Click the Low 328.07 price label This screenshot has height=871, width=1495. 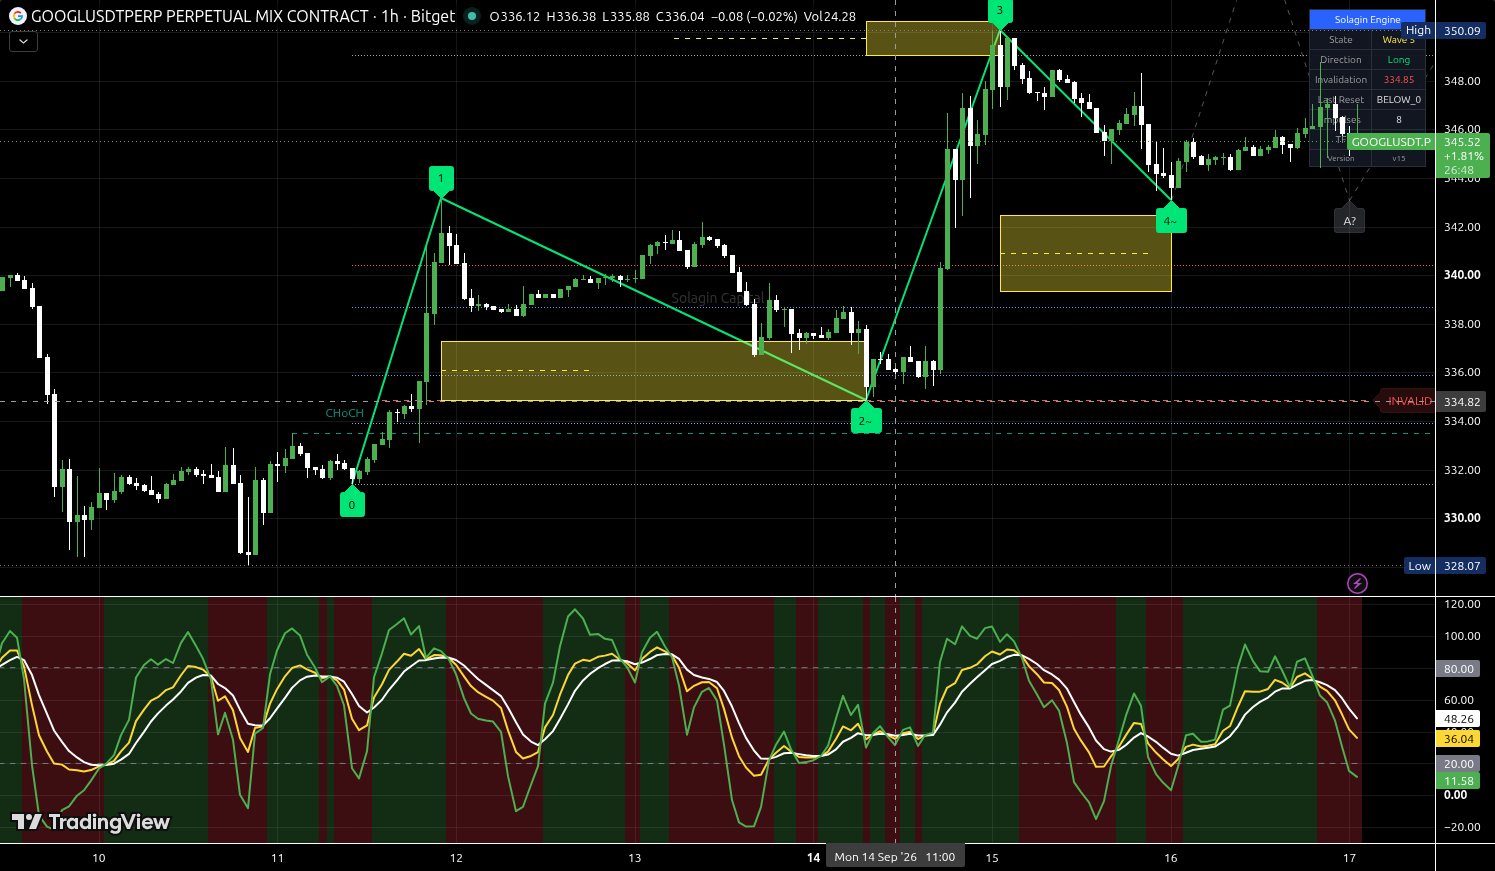point(1445,566)
